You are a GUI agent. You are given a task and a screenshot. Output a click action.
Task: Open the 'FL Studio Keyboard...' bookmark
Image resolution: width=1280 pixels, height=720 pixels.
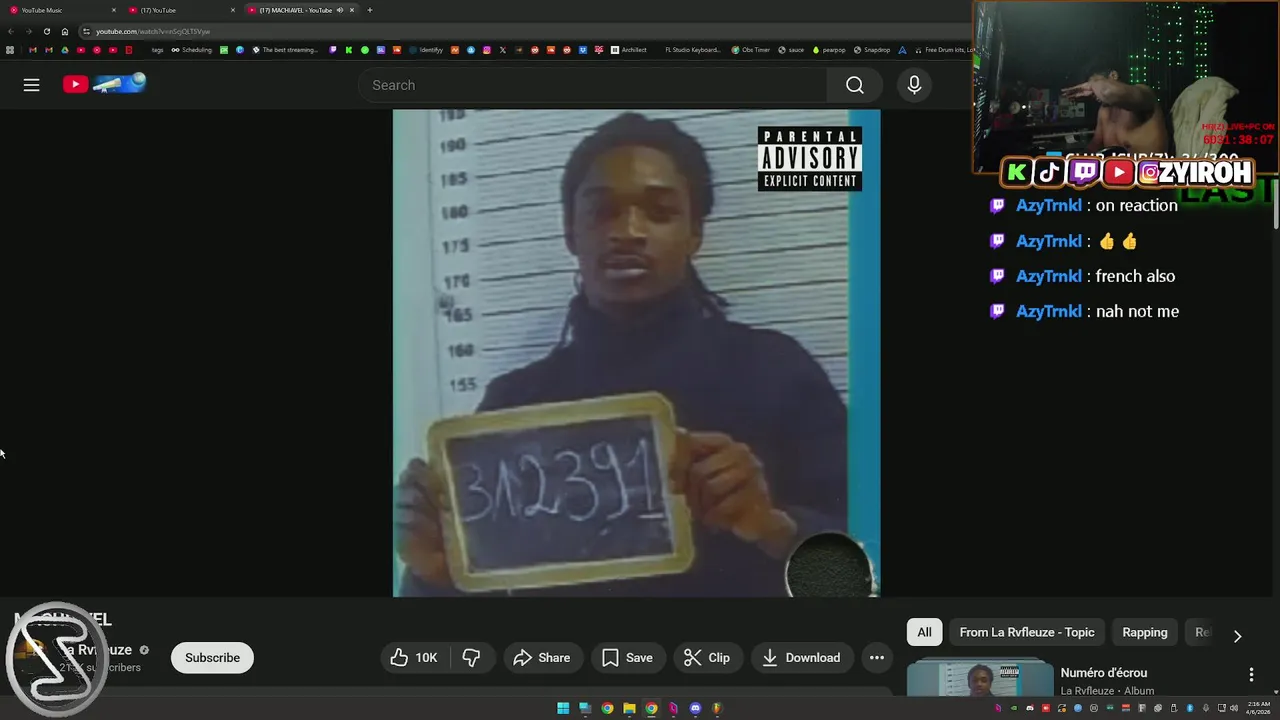click(692, 50)
